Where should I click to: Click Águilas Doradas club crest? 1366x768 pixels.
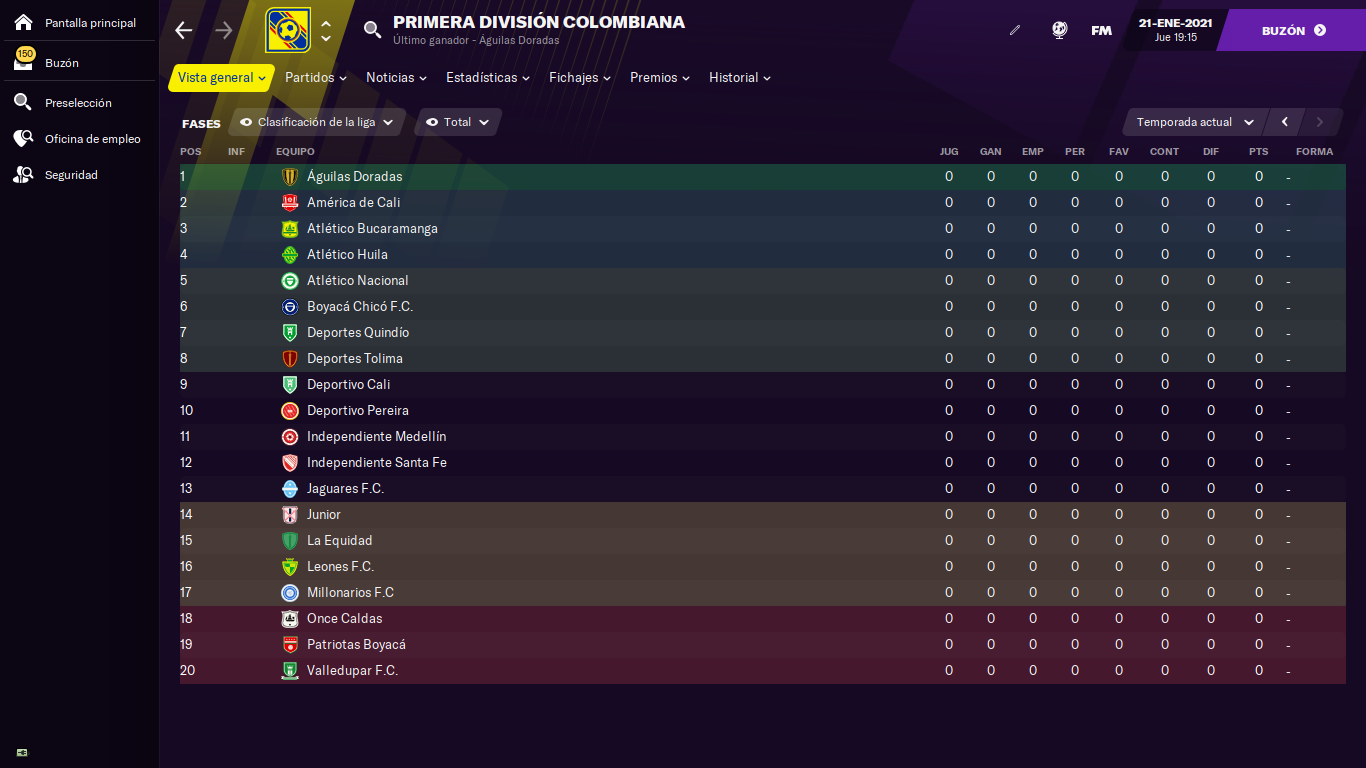pos(290,177)
